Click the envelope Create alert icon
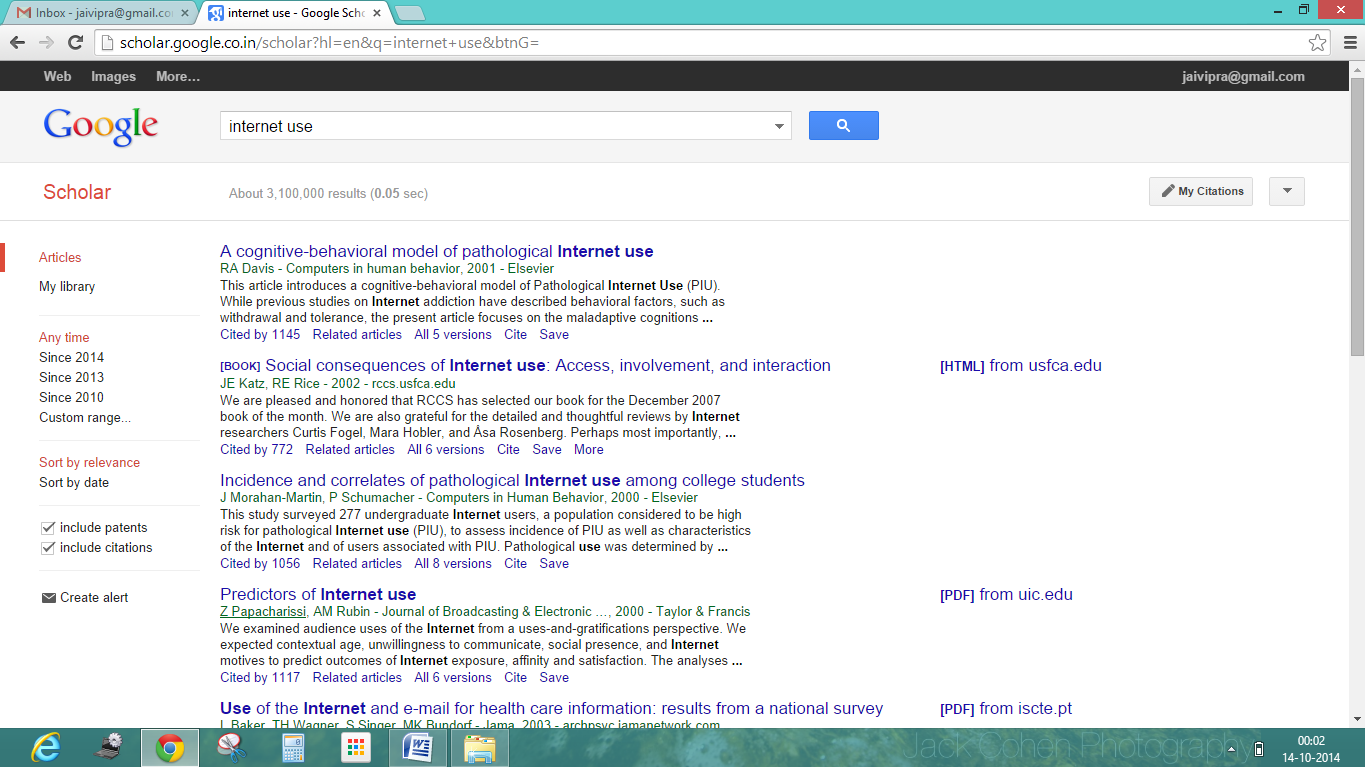Image resolution: width=1365 pixels, height=767 pixels. (48, 597)
